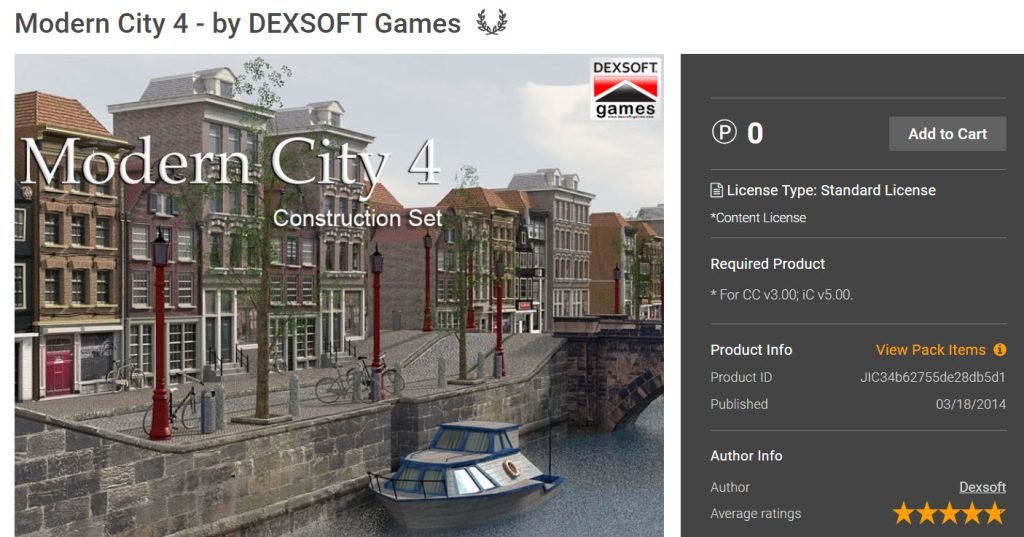Click the Modern City 4 preview image

(x=339, y=295)
